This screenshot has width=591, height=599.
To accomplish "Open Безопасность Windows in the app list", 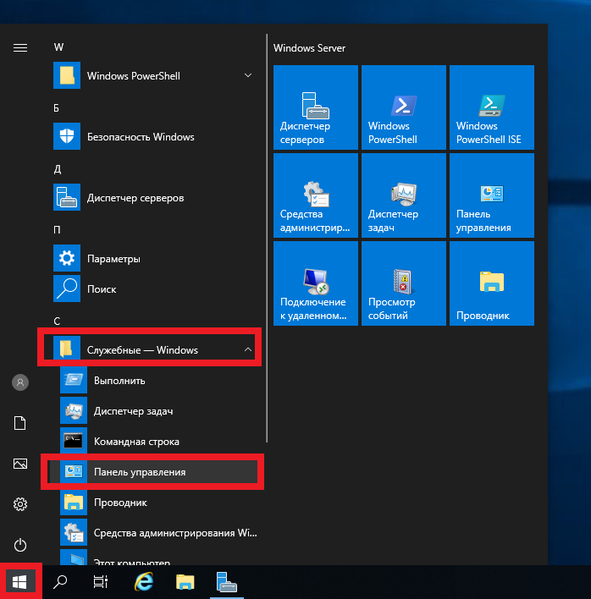I will pos(156,136).
